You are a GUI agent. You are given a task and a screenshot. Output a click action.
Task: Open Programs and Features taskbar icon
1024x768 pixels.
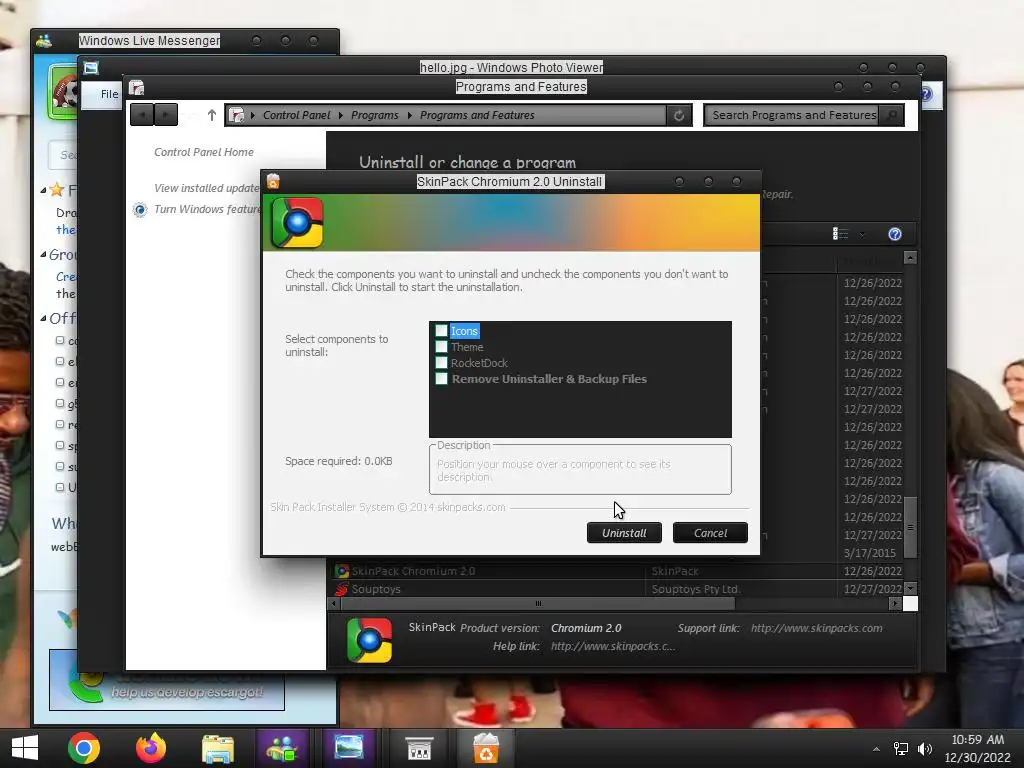tap(419, 748)
